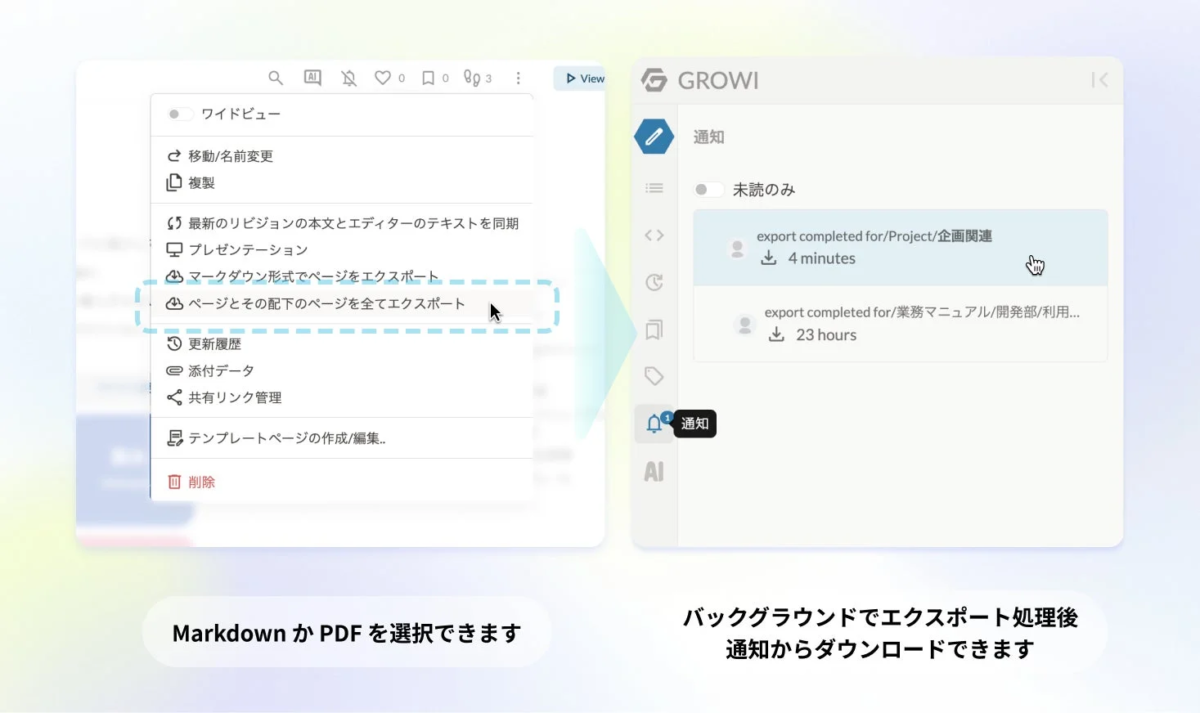
Task: Toggle the crossed-out watch bell on
Action: pos(349,77)
